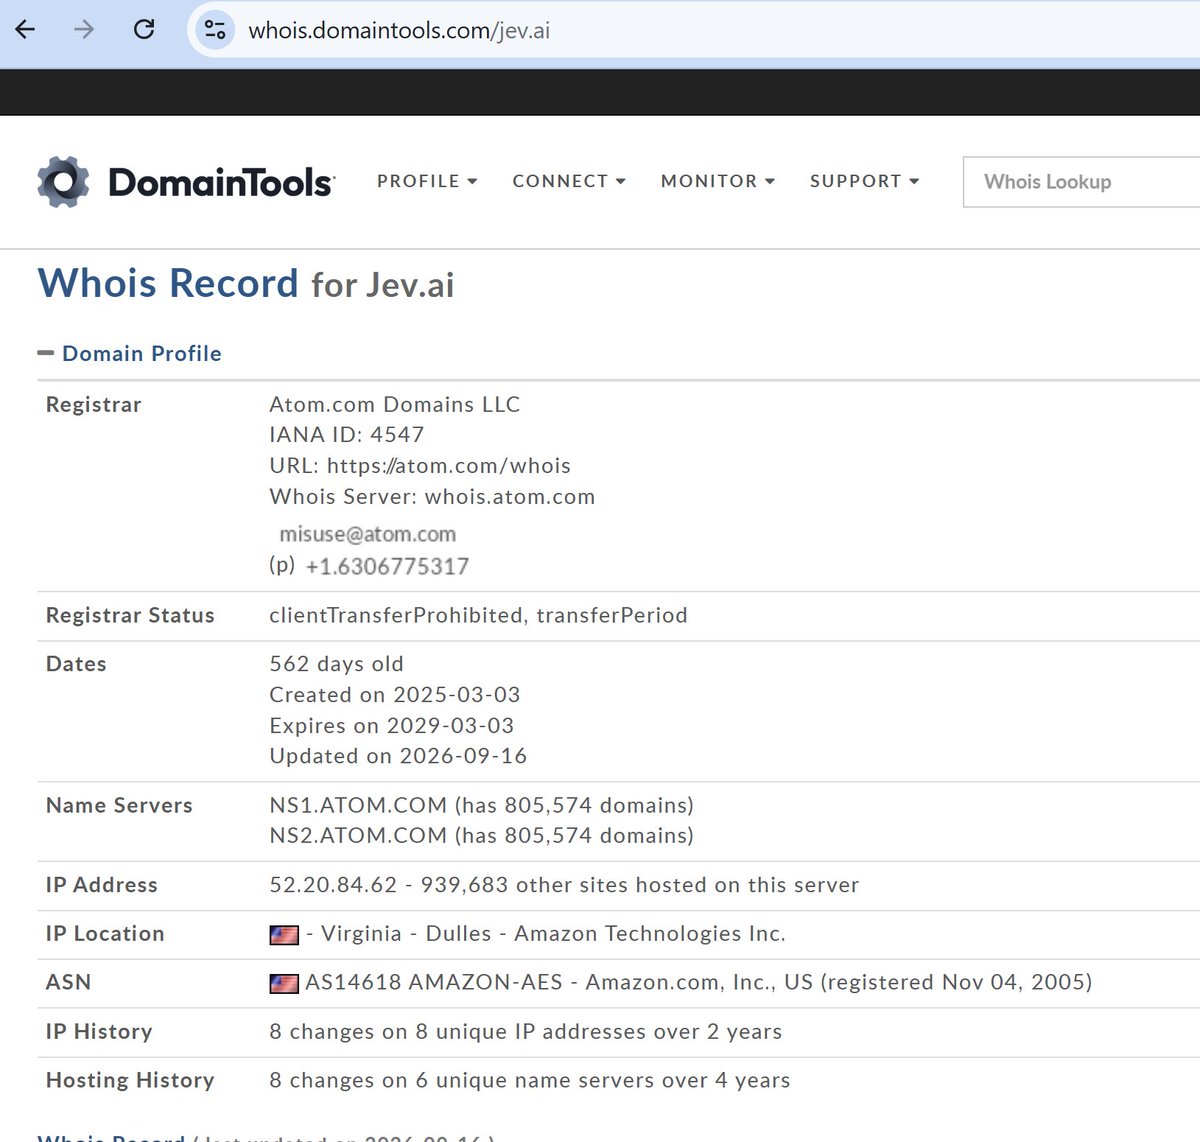The image size is (1200, 1142).
Task: Click the misuse@atom.com email address
Action: coord(367,534)
